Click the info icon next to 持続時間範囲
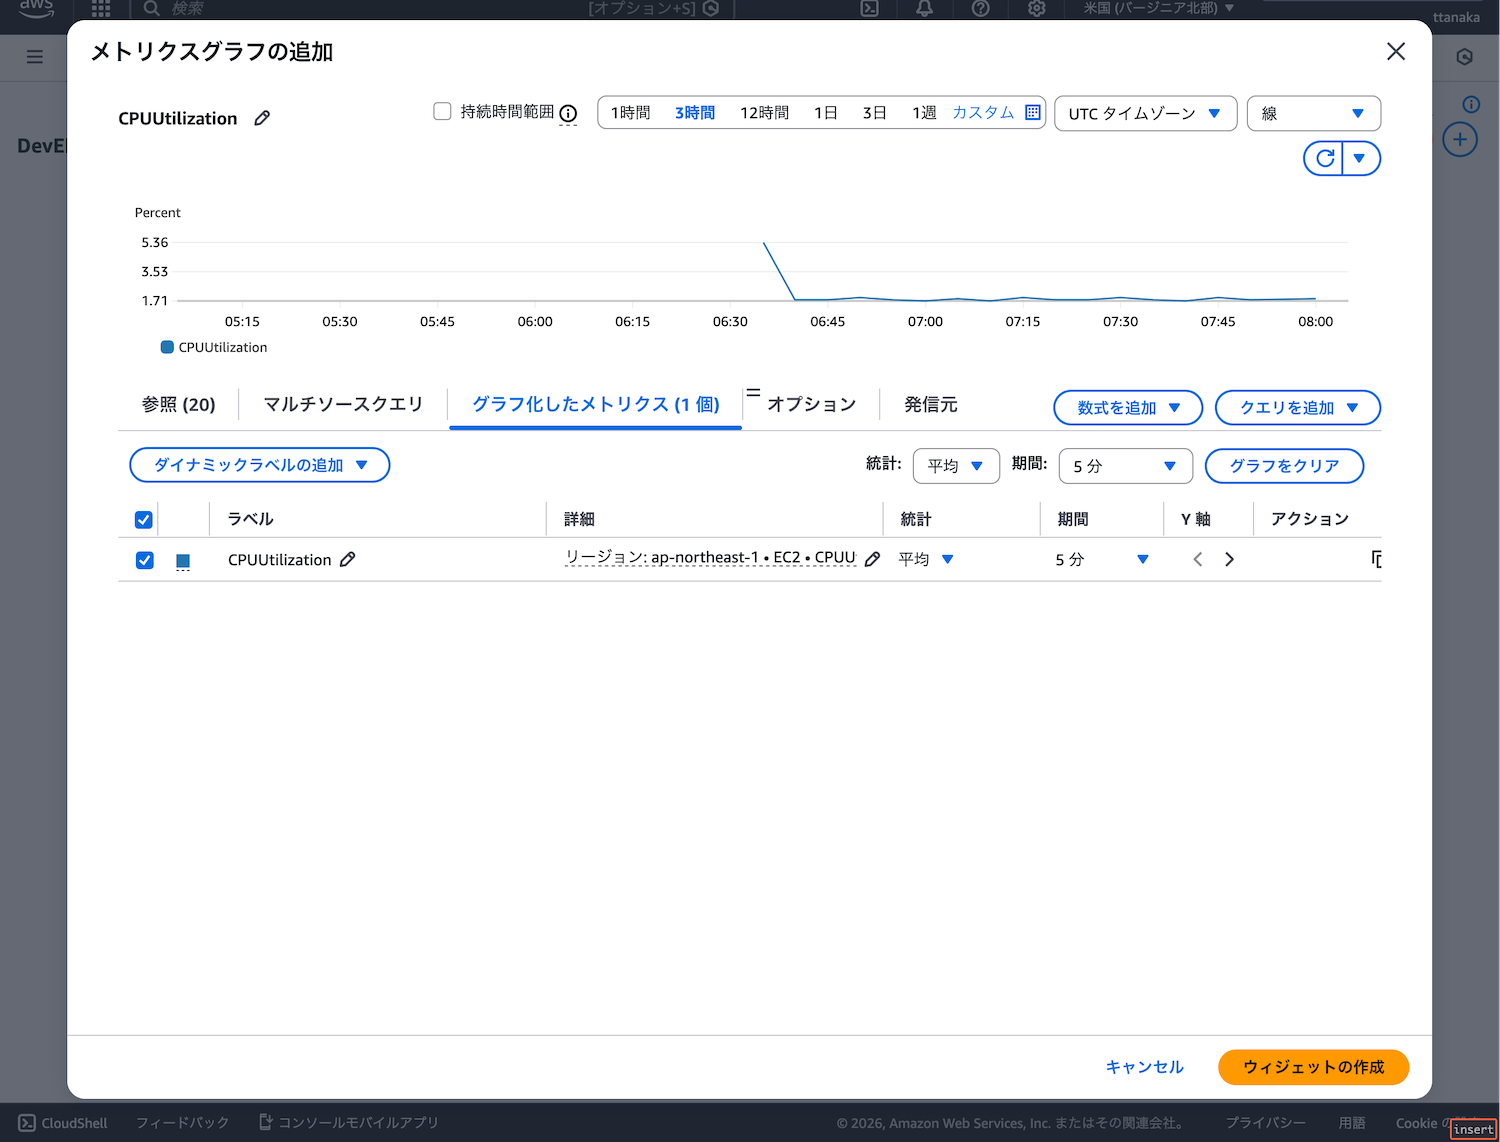 pos(568,113)
